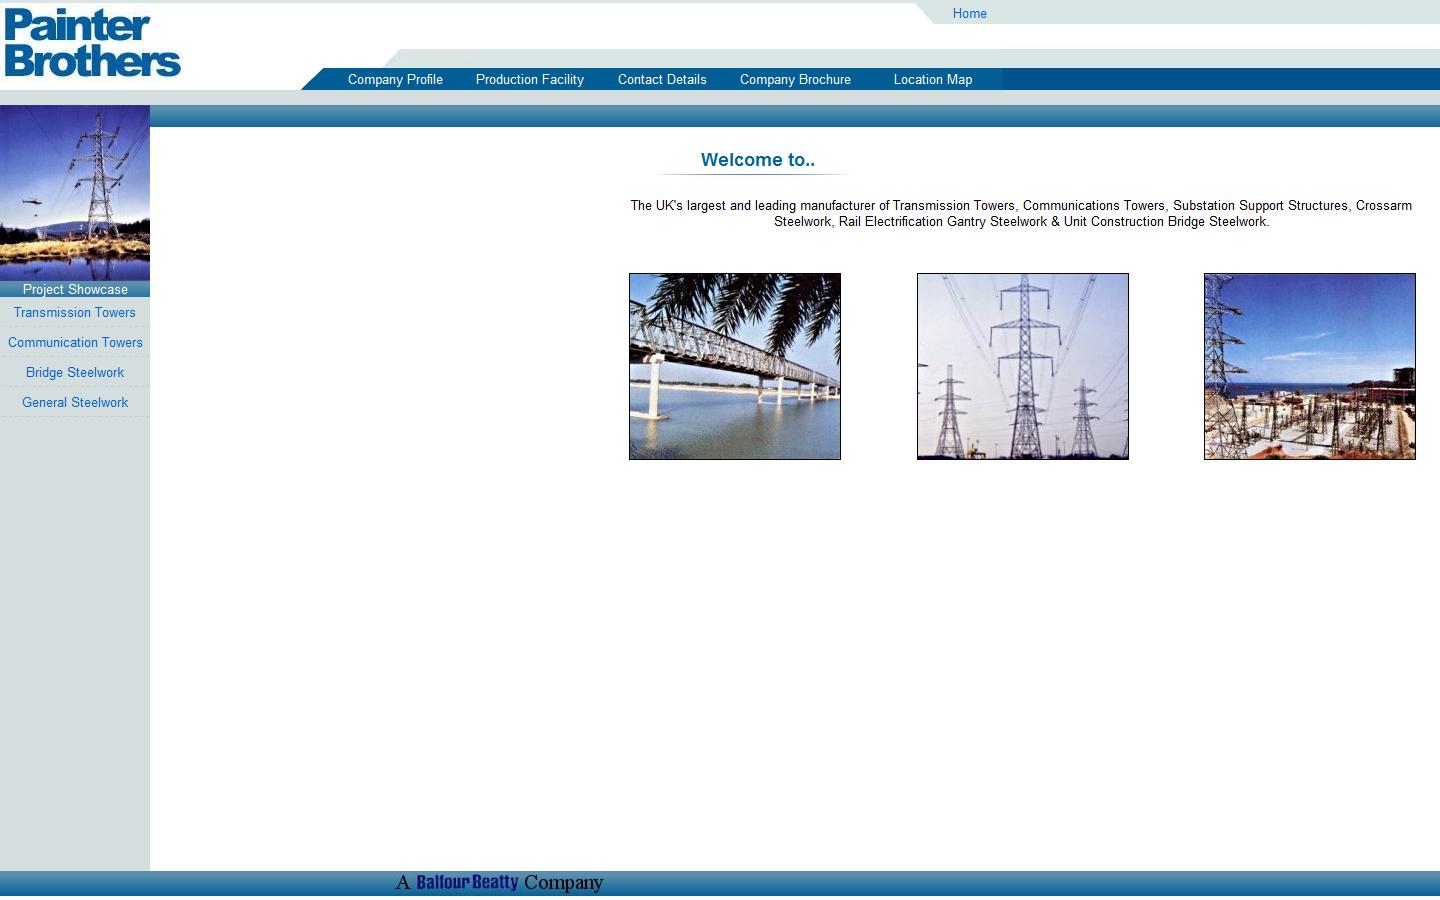Open the Company Profile menu item
This screenshot has width=1440, height=900.
pyautogui.click(x=395, y=80)
